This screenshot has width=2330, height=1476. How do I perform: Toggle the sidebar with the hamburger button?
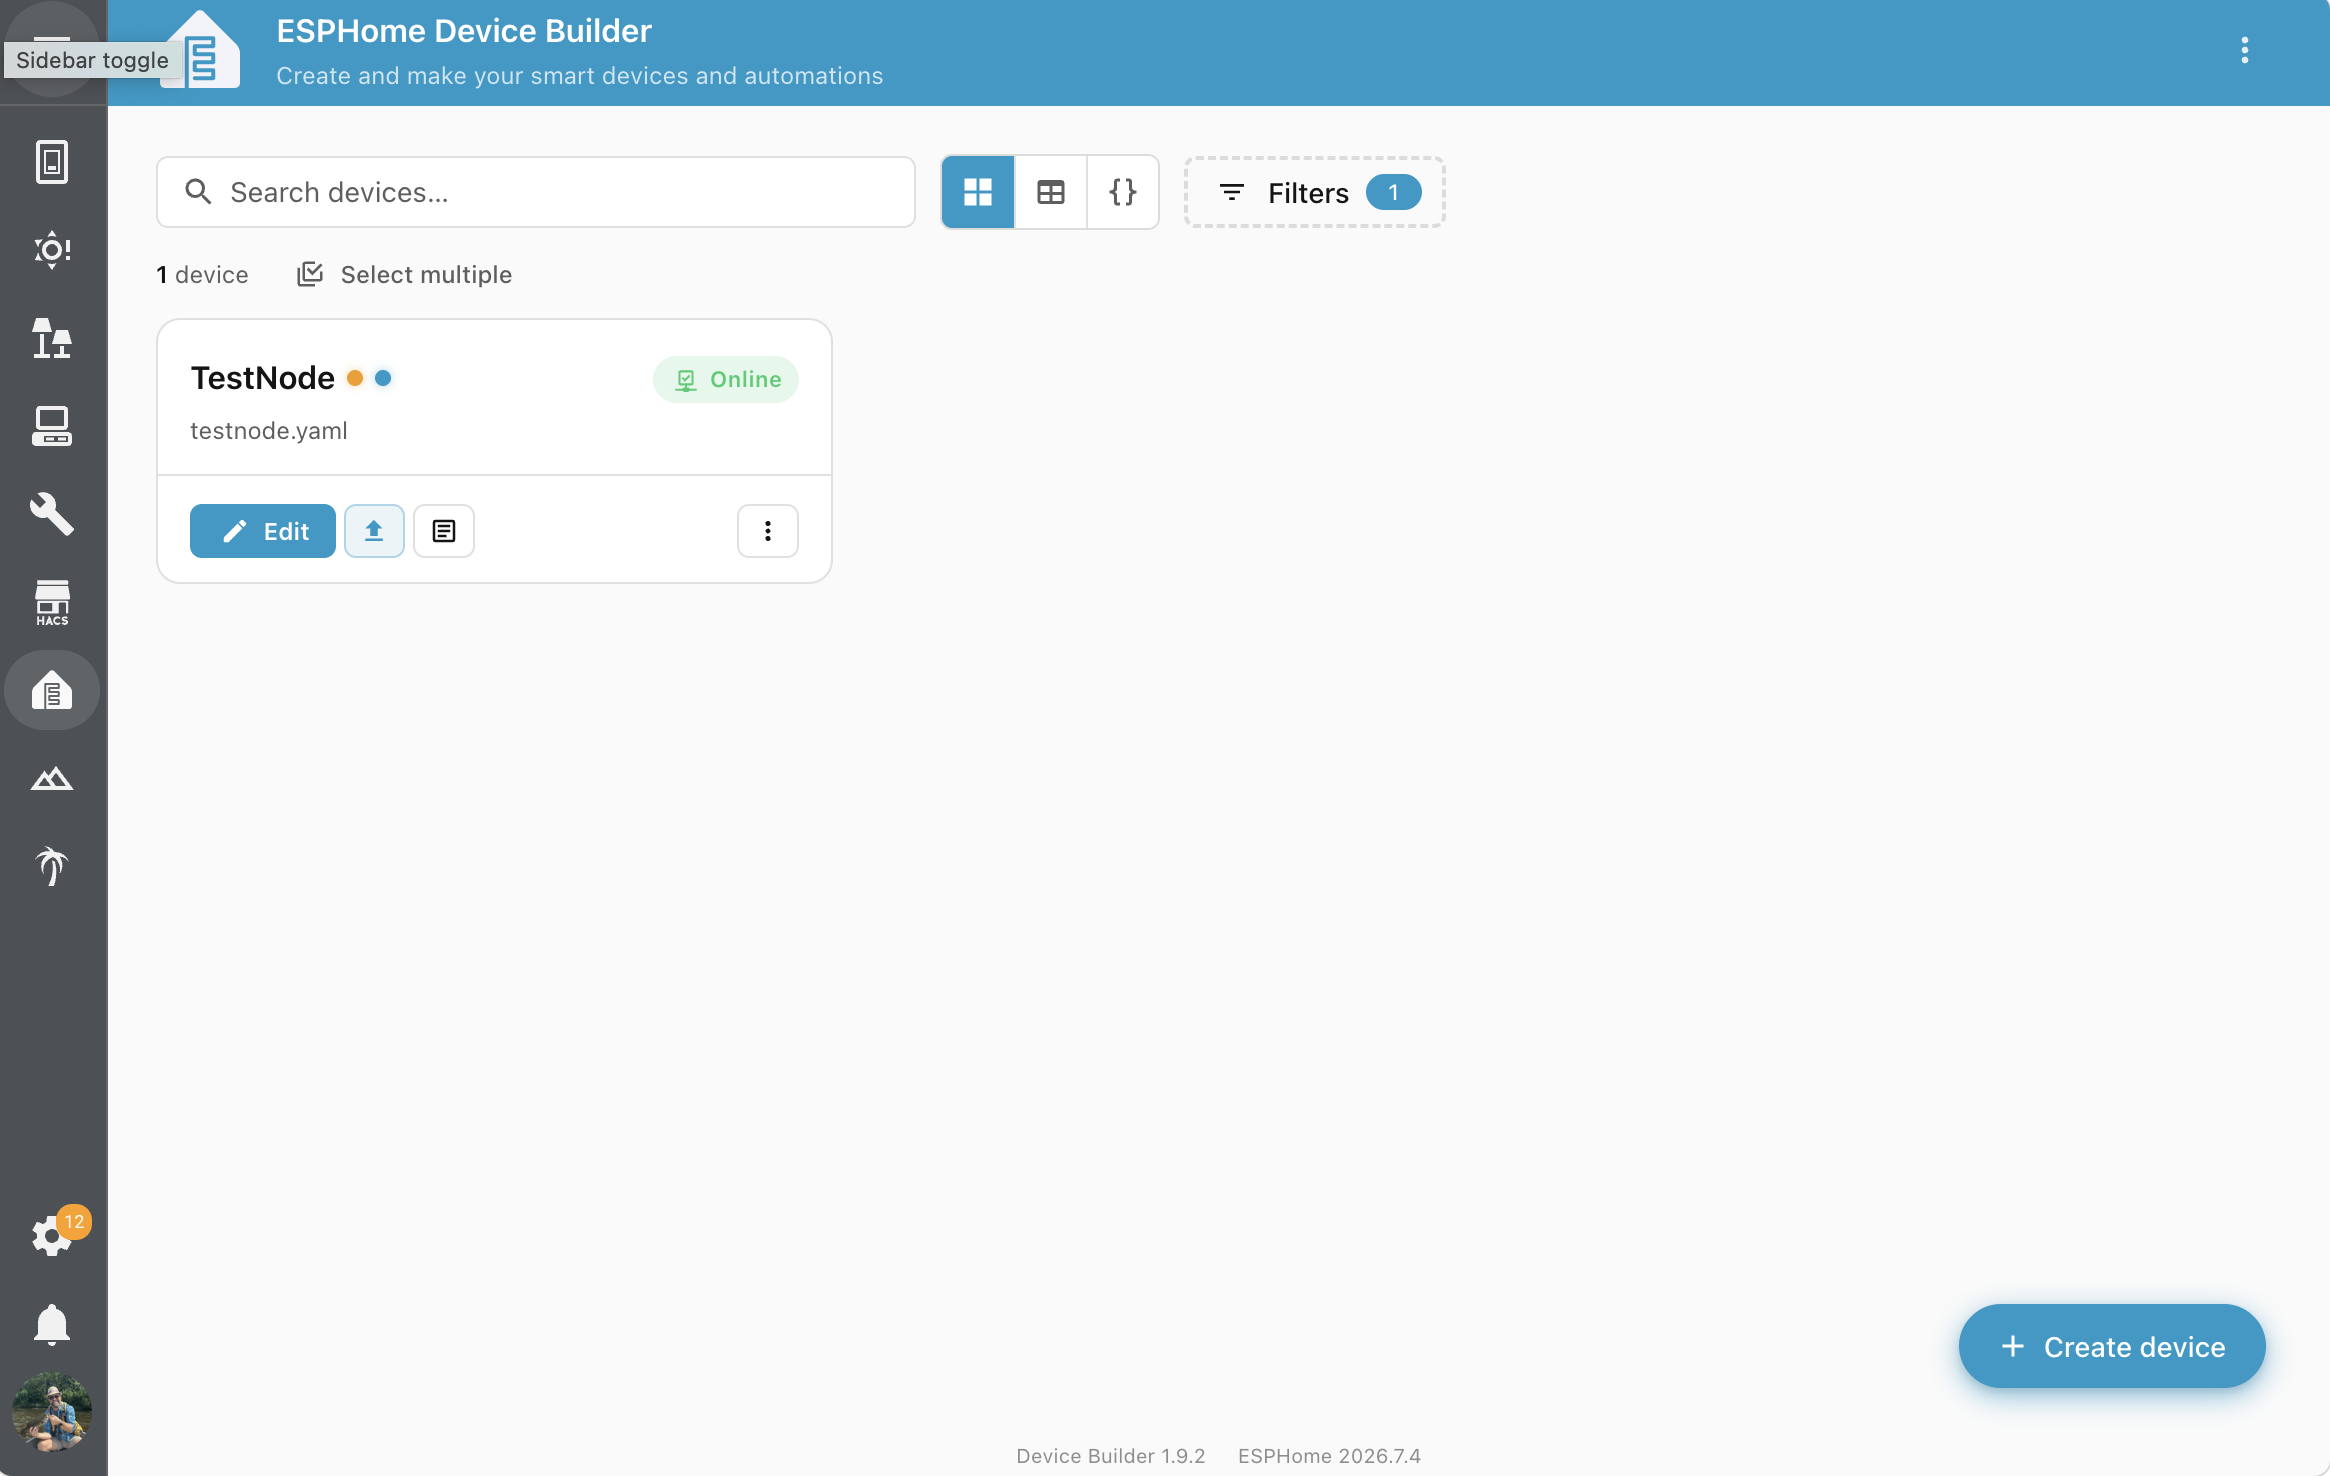pyautogui.click(x=52, y=48)
